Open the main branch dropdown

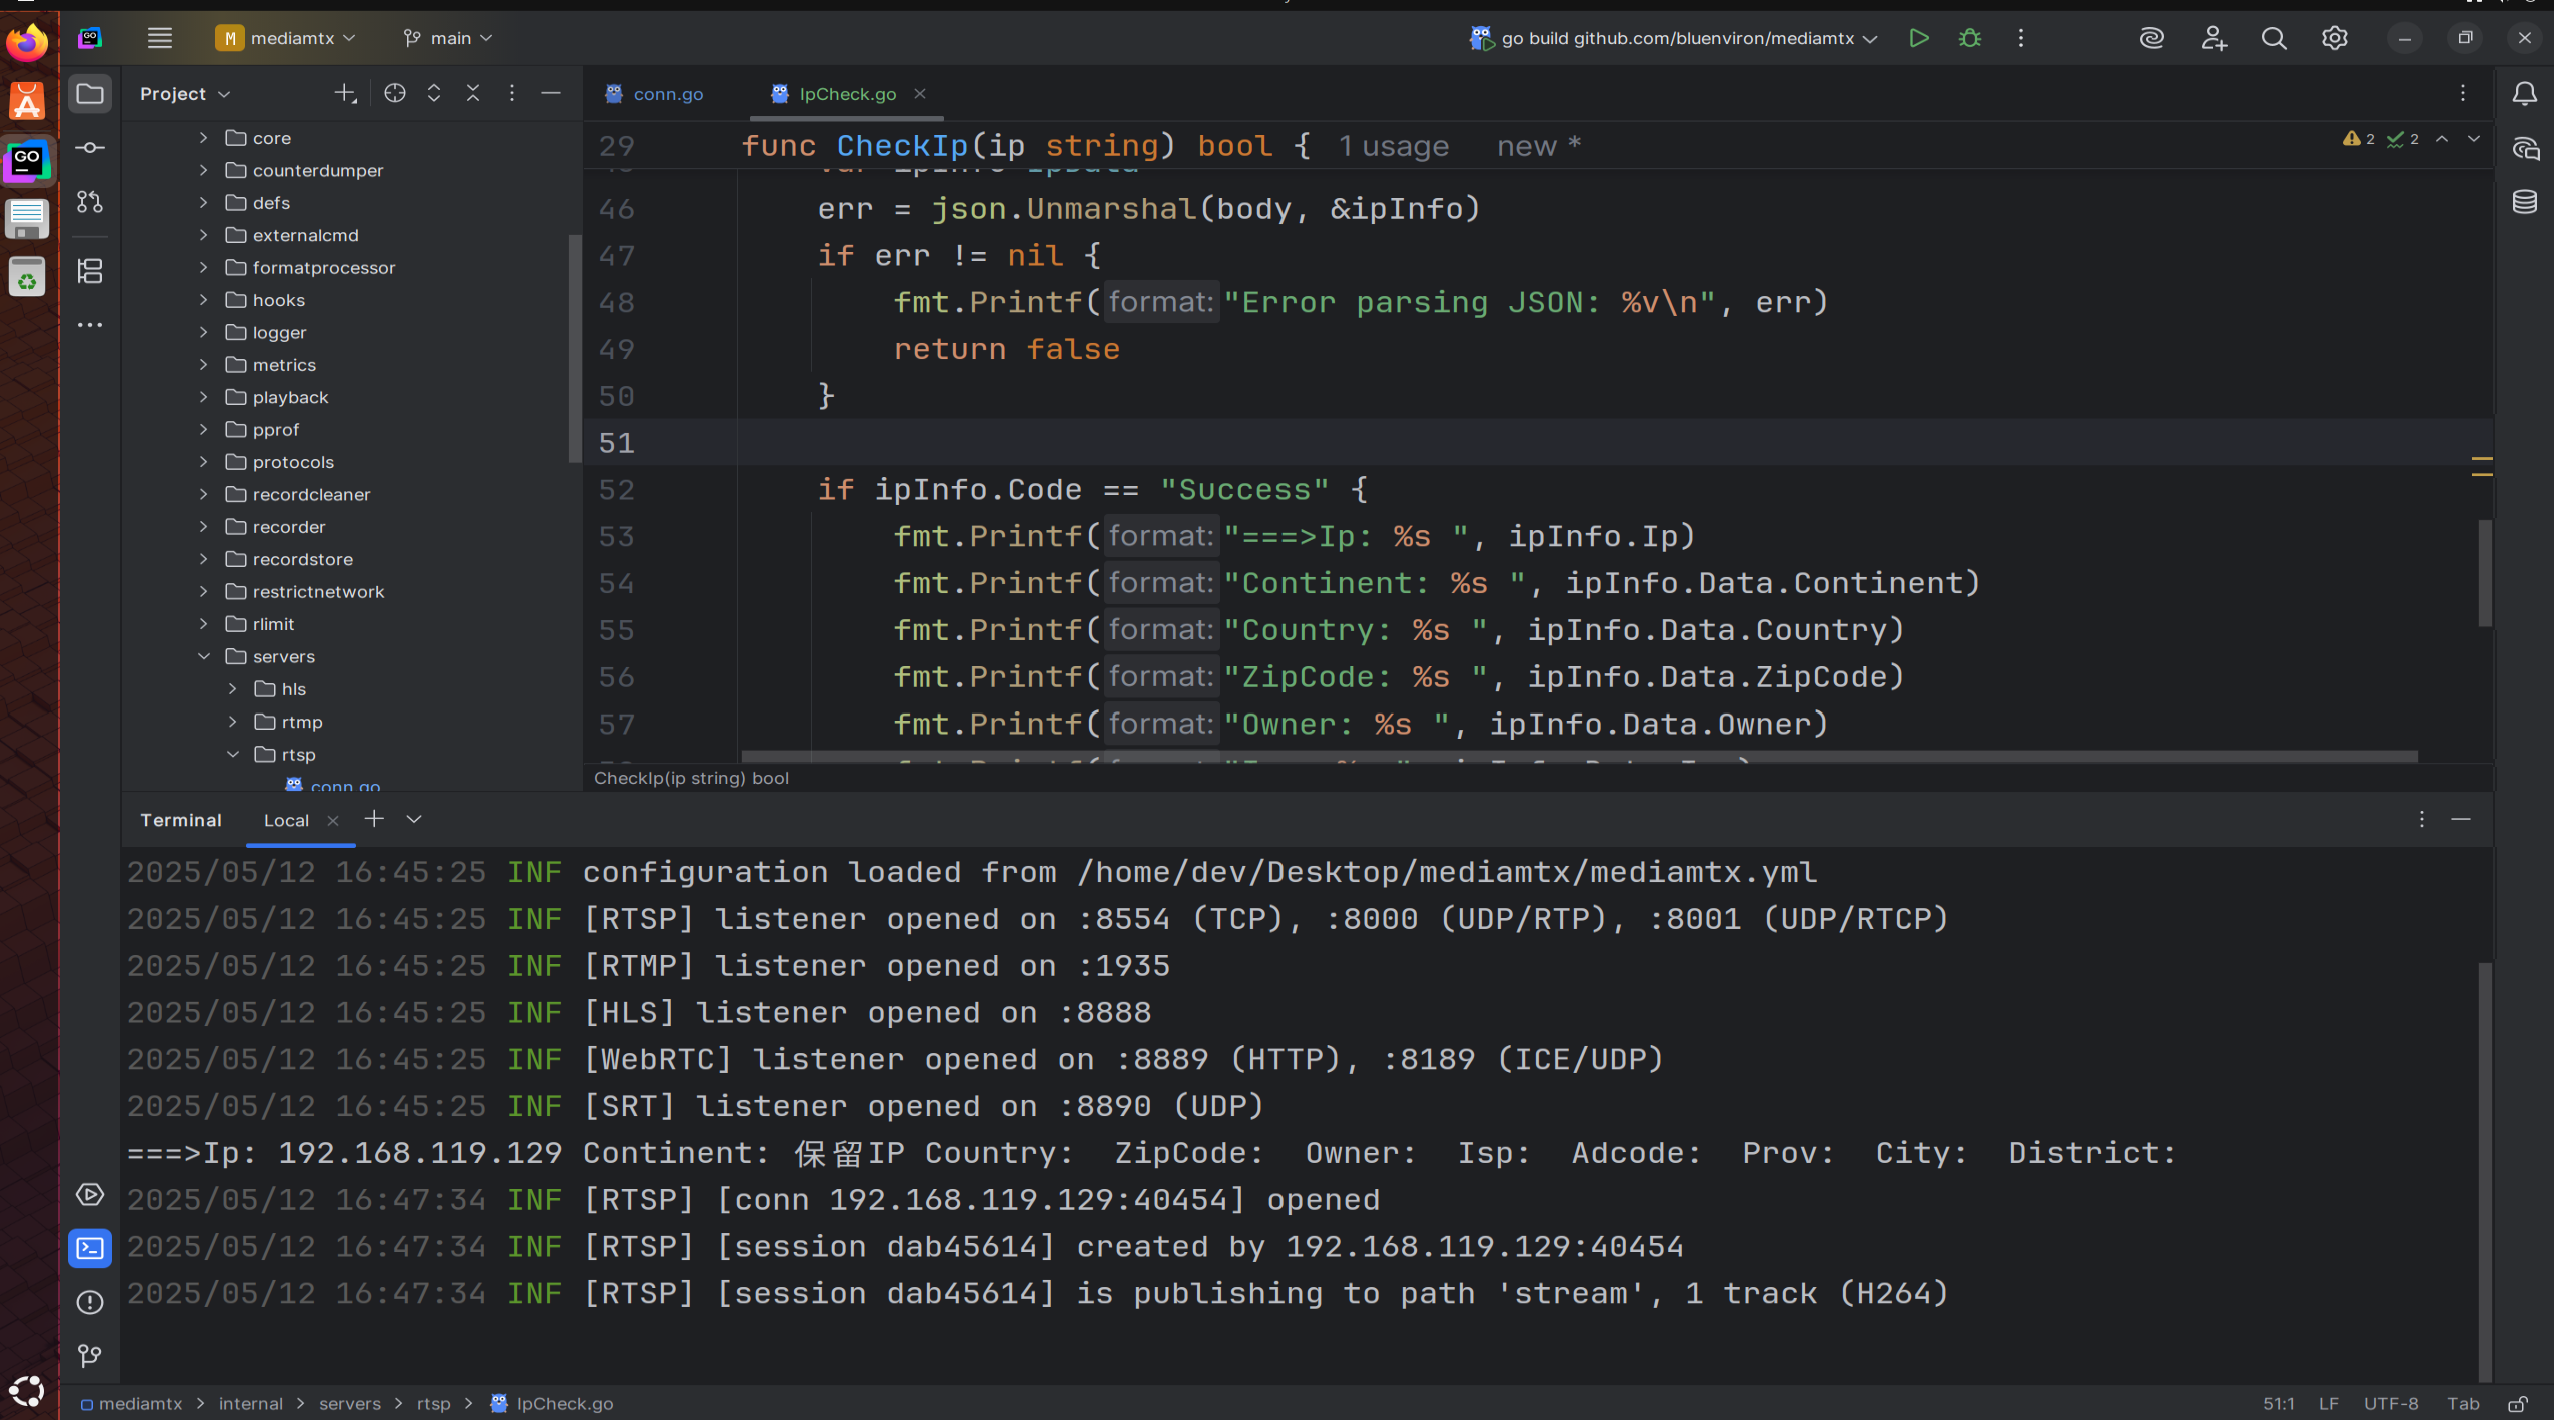pyautogui.click(x=449, y=38)
